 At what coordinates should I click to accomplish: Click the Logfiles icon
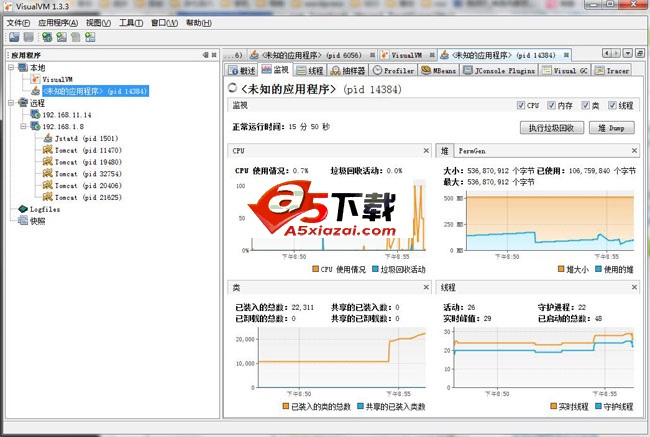[x=23, y=209]
